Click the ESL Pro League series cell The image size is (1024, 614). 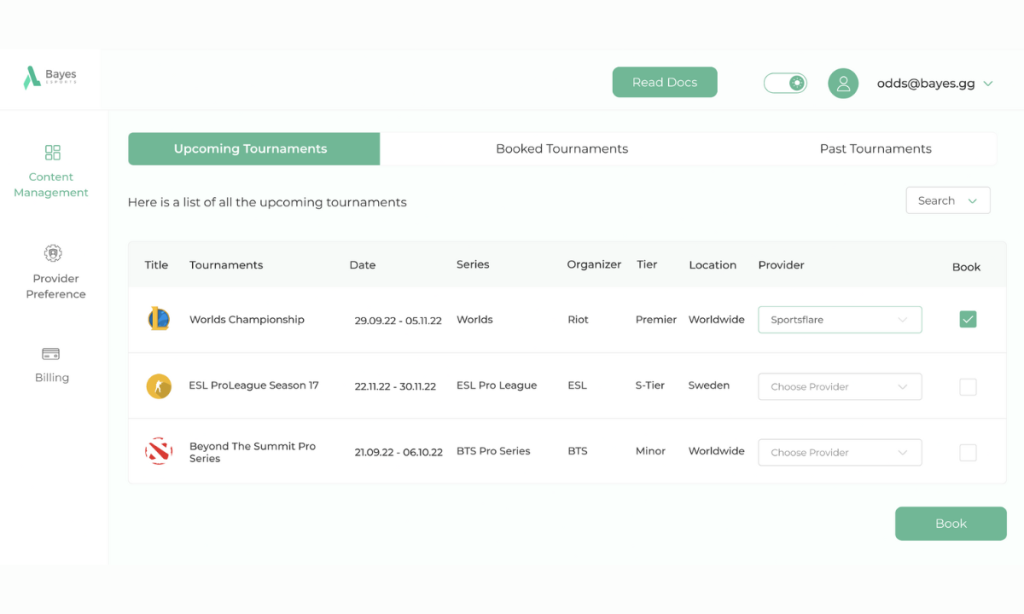(x=496, y=385)
